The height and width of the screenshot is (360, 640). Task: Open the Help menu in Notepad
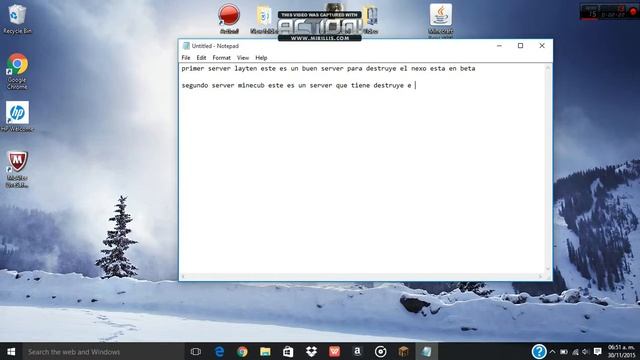click(x=261, y=58)
